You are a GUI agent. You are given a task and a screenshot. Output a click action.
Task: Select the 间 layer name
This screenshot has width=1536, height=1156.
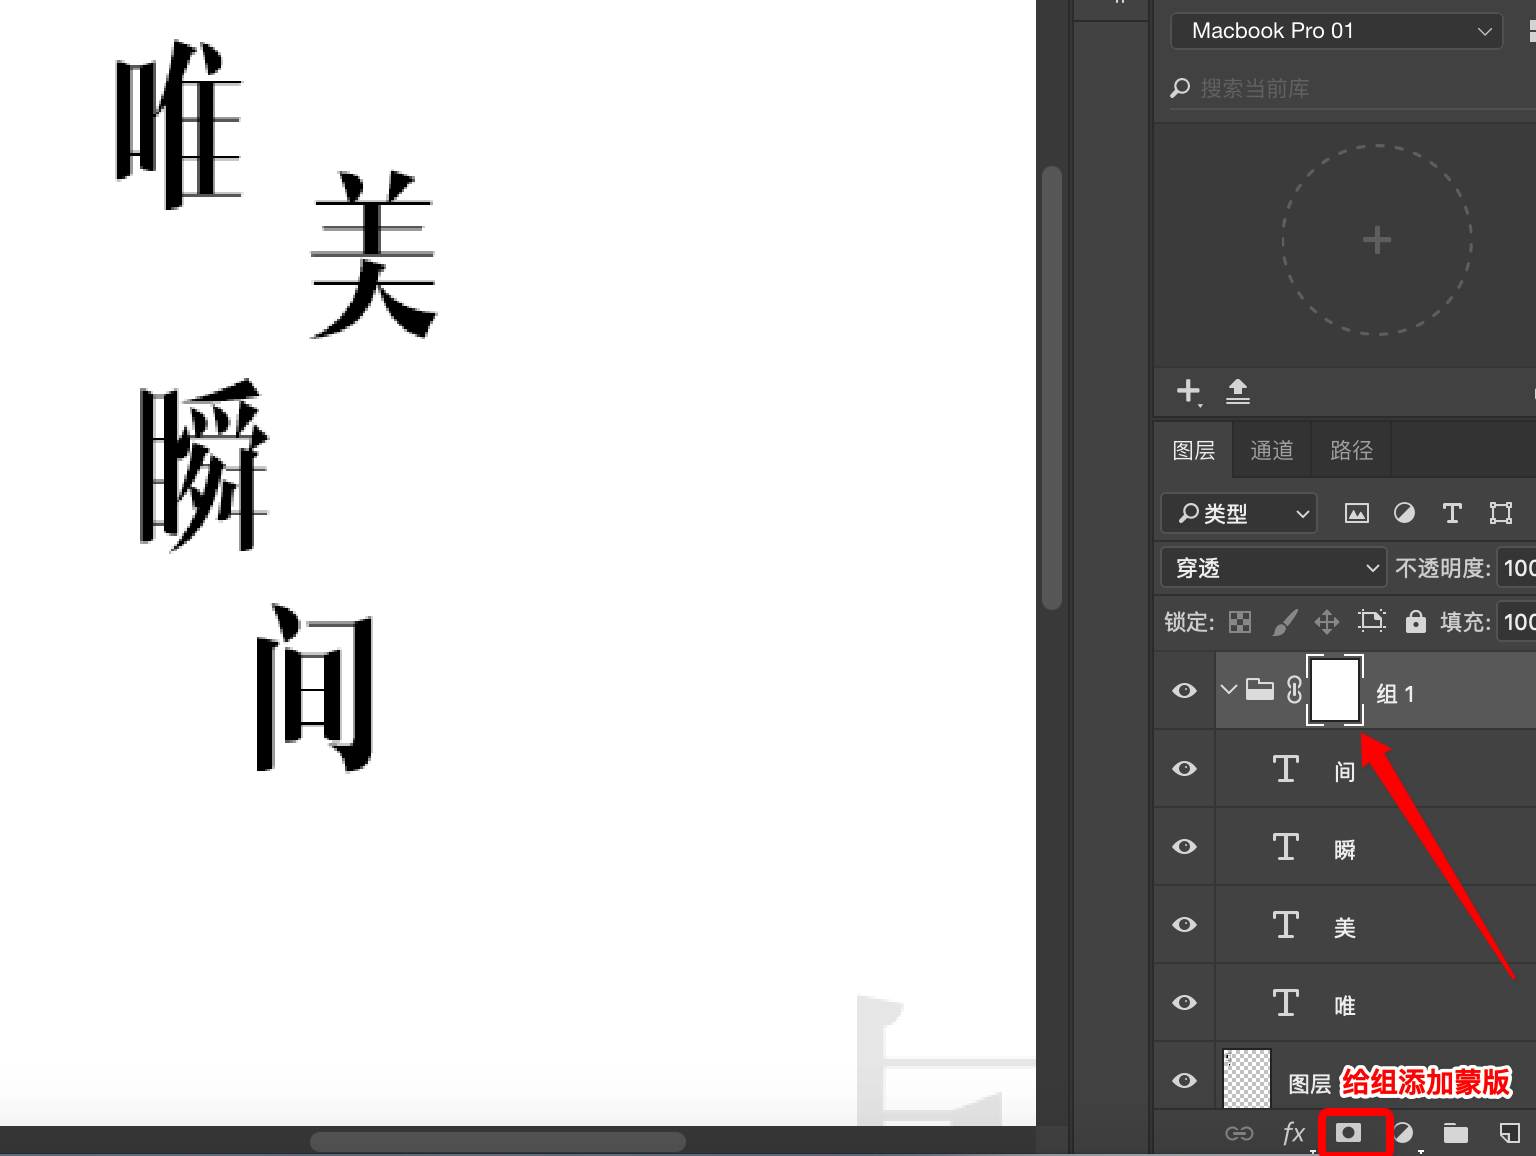[x=1345, y=772]
